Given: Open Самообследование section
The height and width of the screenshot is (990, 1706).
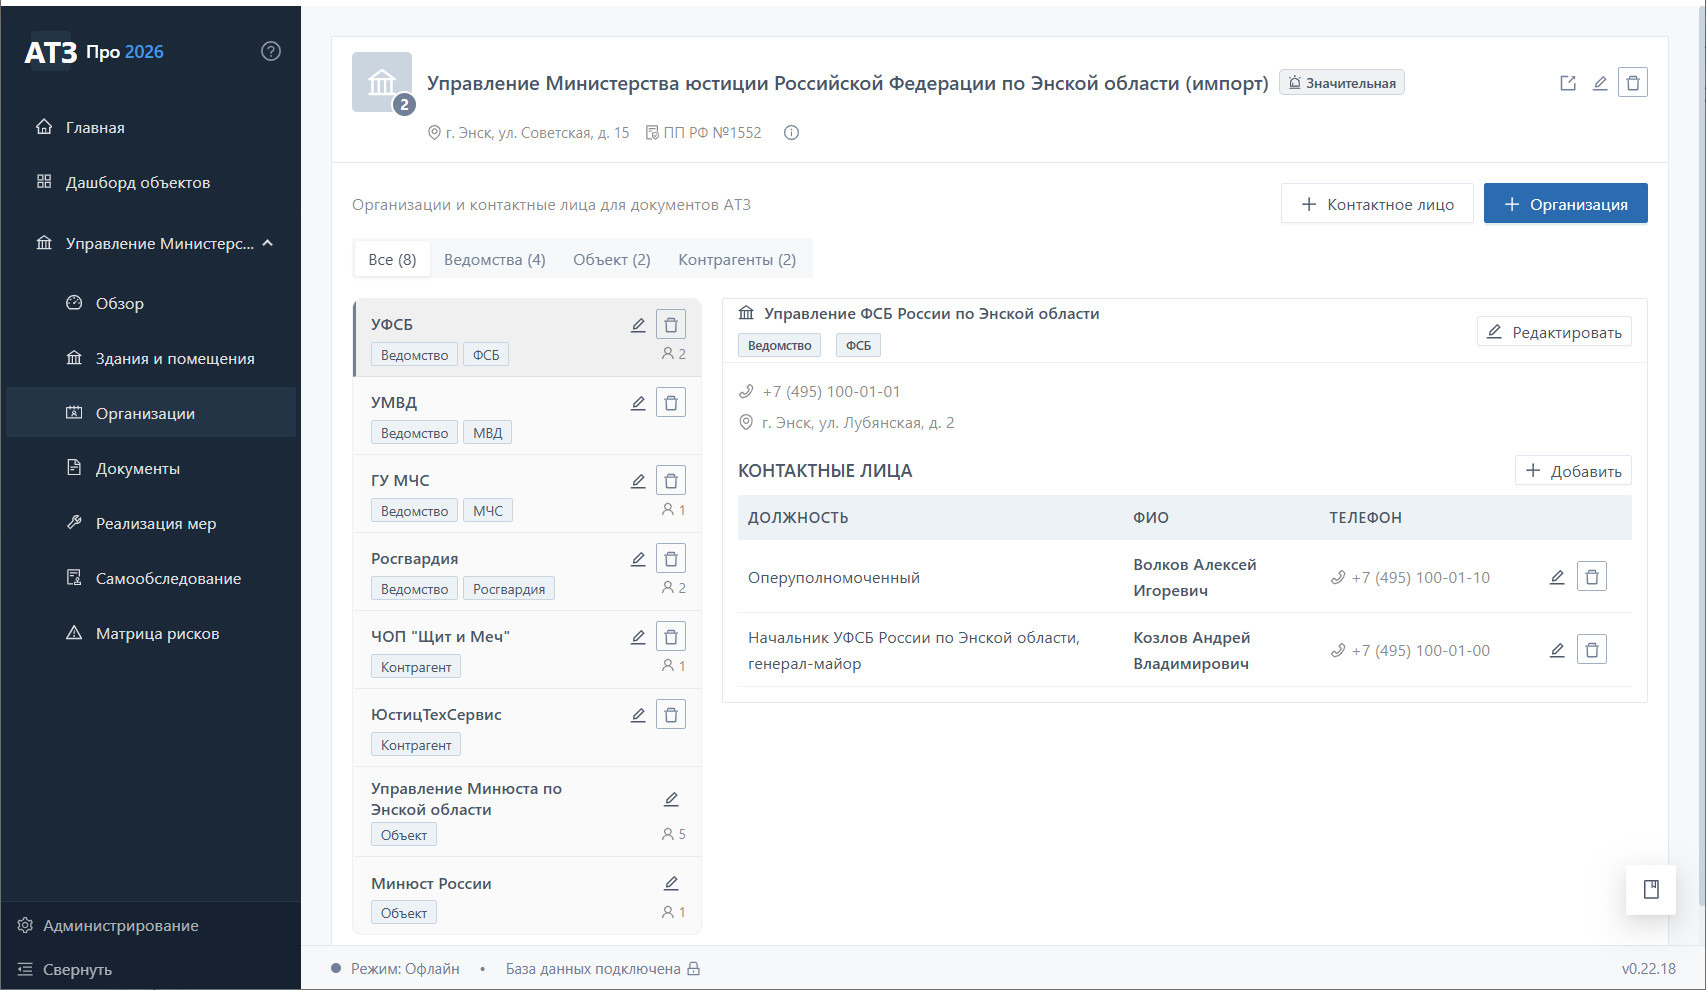Looking at the screenshot, I should (150, 578).
